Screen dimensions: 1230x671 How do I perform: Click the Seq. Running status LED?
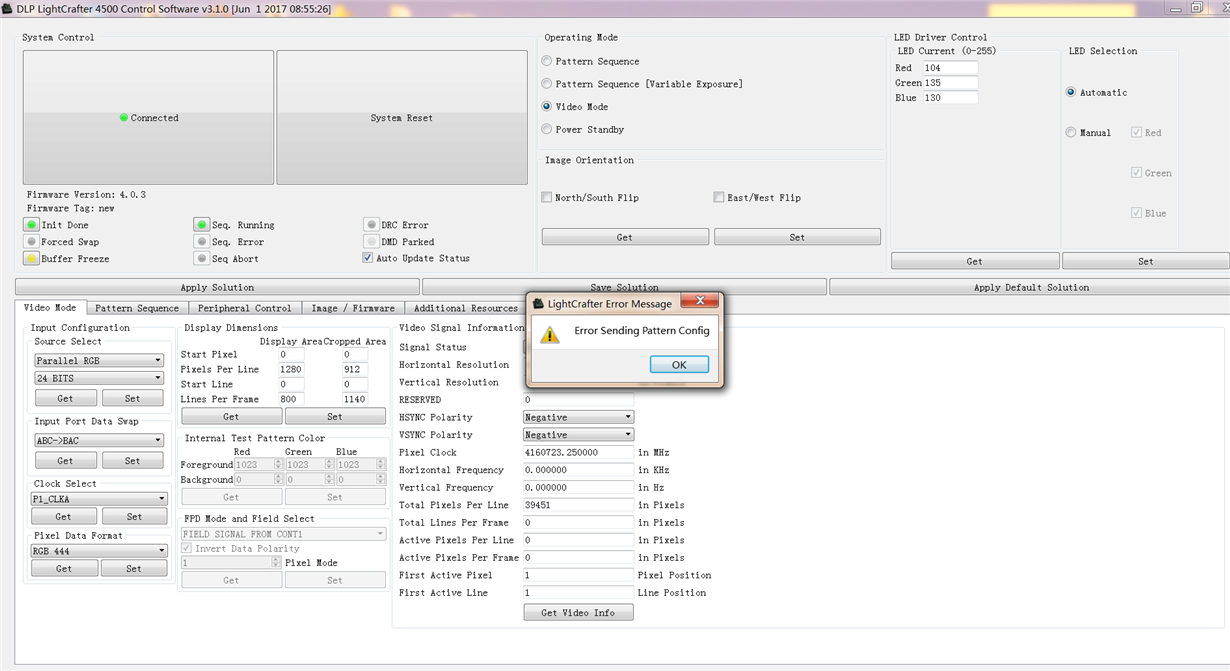pos(202,225)
